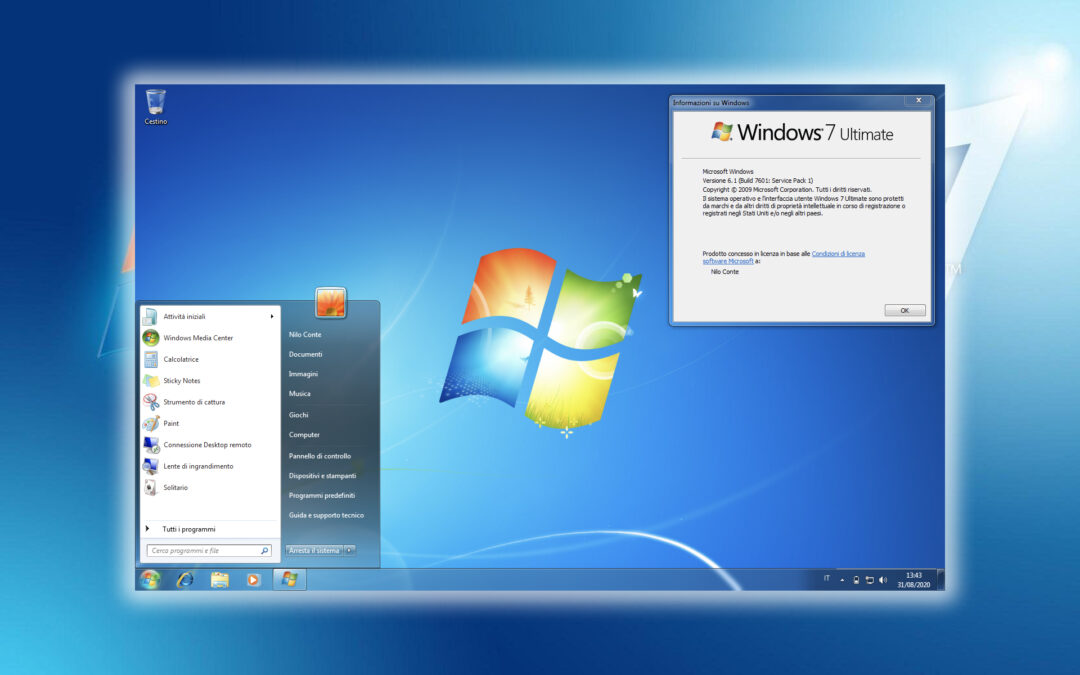This screenshot has height=675, width=1080.
Task: Open Internet Explorer from the taskbar
Action: pos(184,579)
